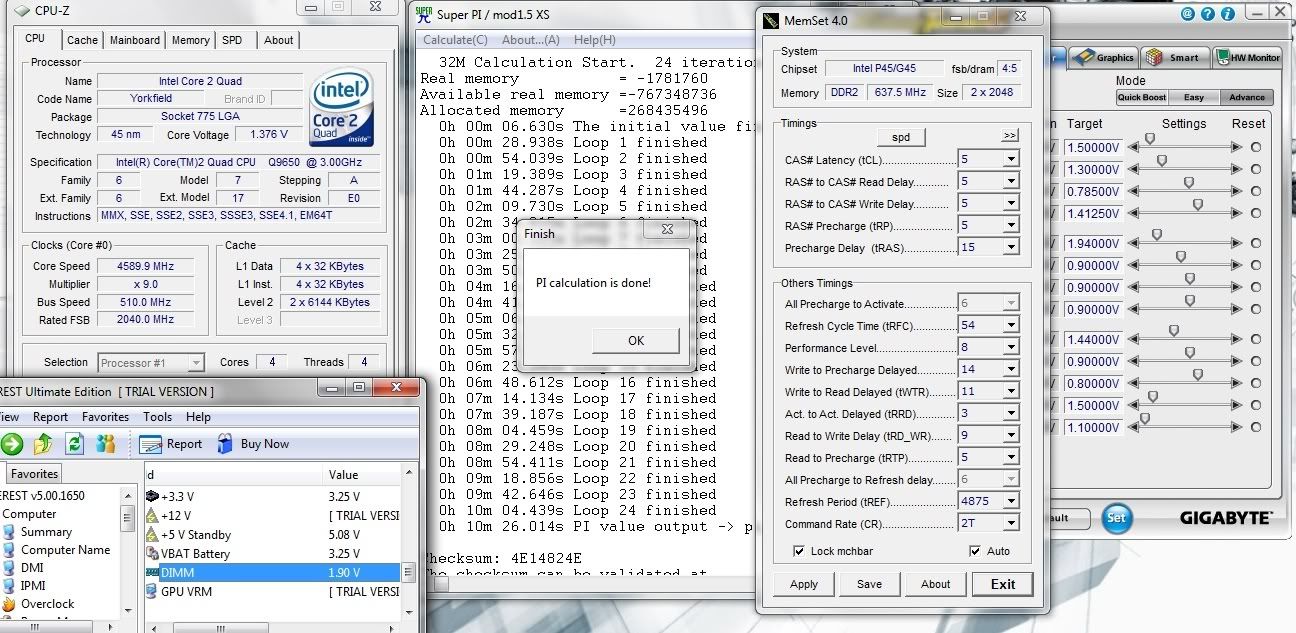Select Overclock in the Everest tree
1296x633 pixels.
click(47, 604)
